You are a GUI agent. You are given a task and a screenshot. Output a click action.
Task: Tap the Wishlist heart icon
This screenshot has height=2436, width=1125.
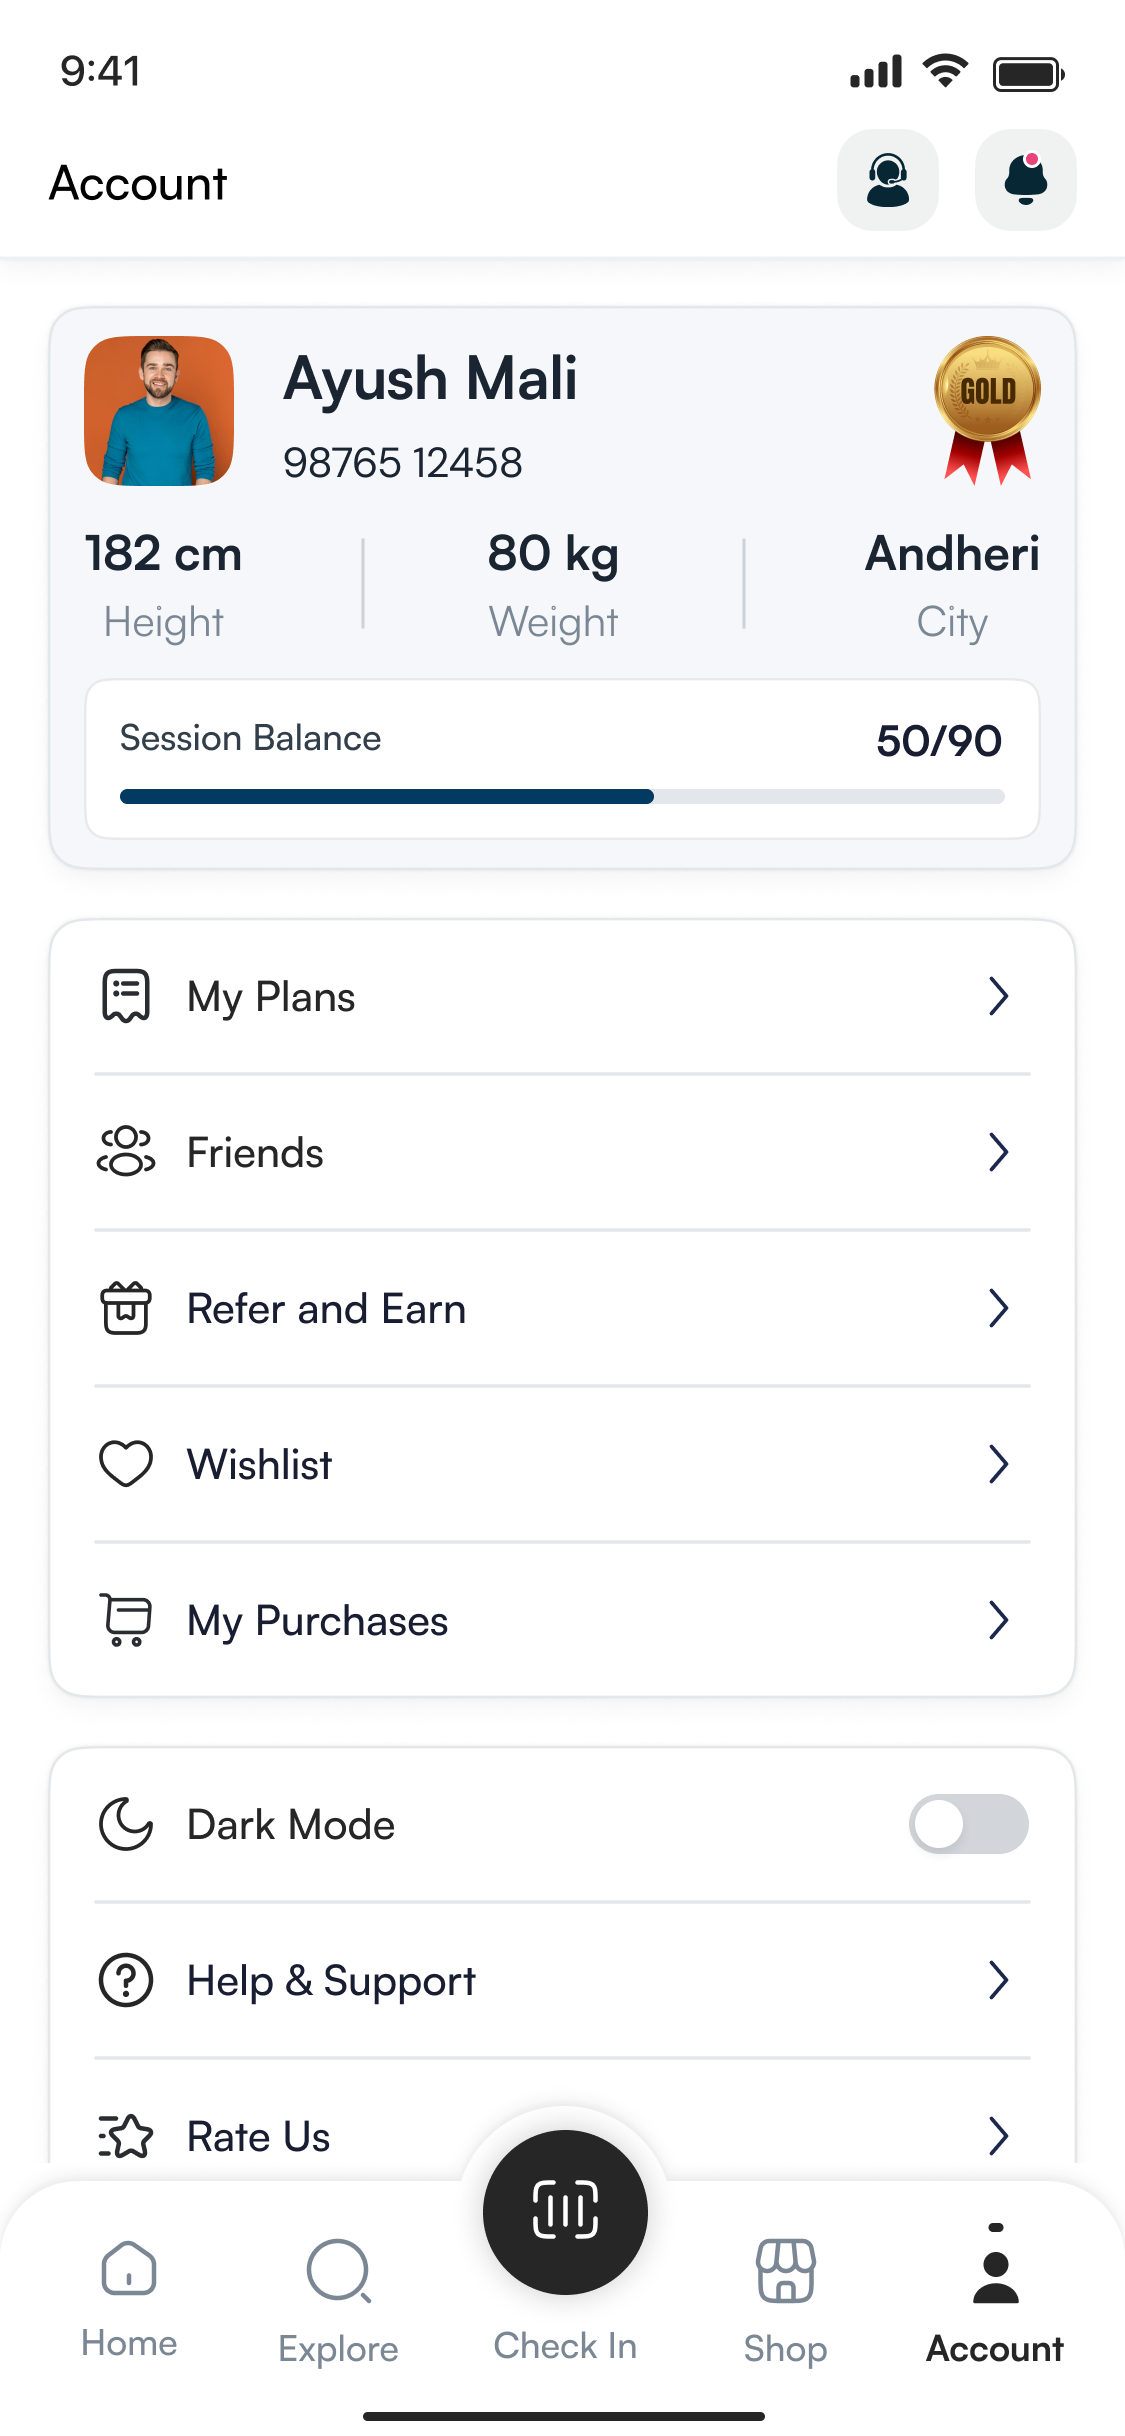pyautogui.click(x=126, y=1464)
